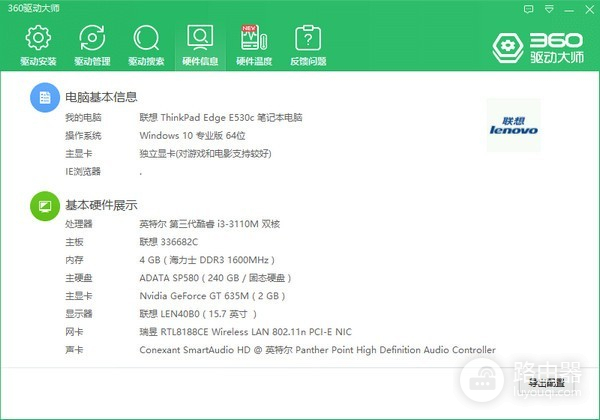
Task: Click the 4 GB 海力士 DDR3 1600MHz value
Action: pos(207,260)
